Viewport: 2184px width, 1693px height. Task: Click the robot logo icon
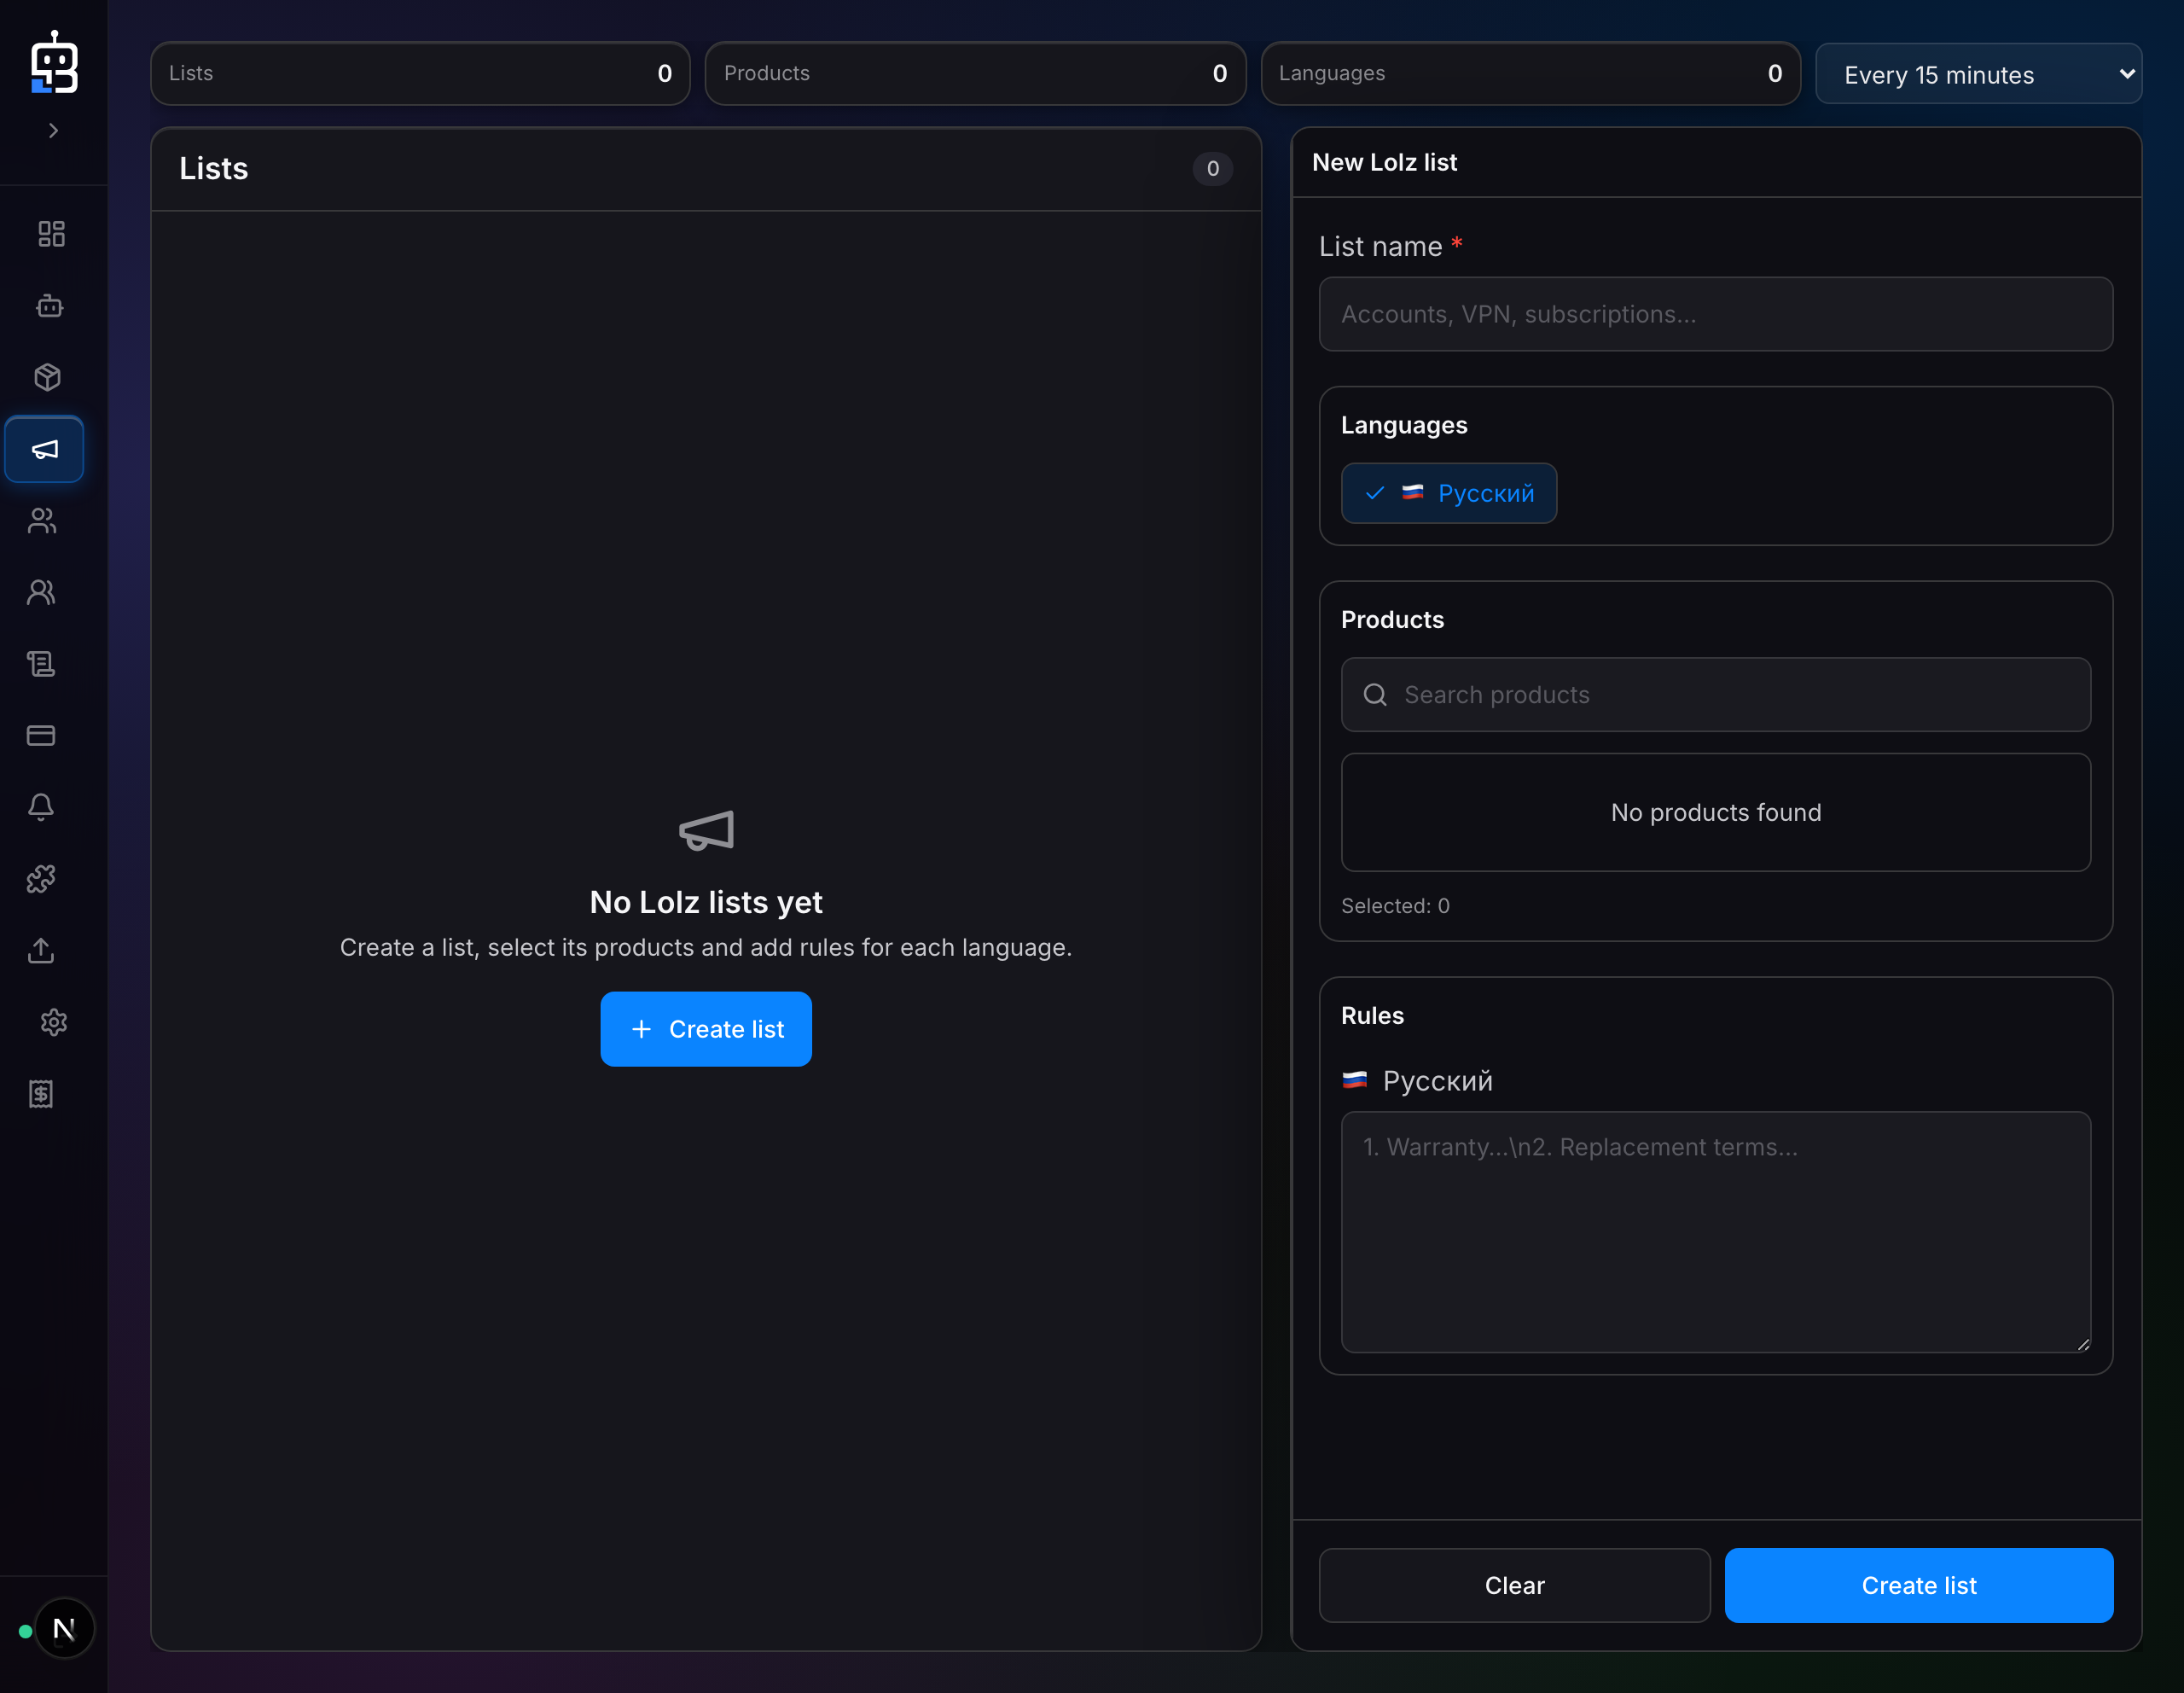pos(54,62)
